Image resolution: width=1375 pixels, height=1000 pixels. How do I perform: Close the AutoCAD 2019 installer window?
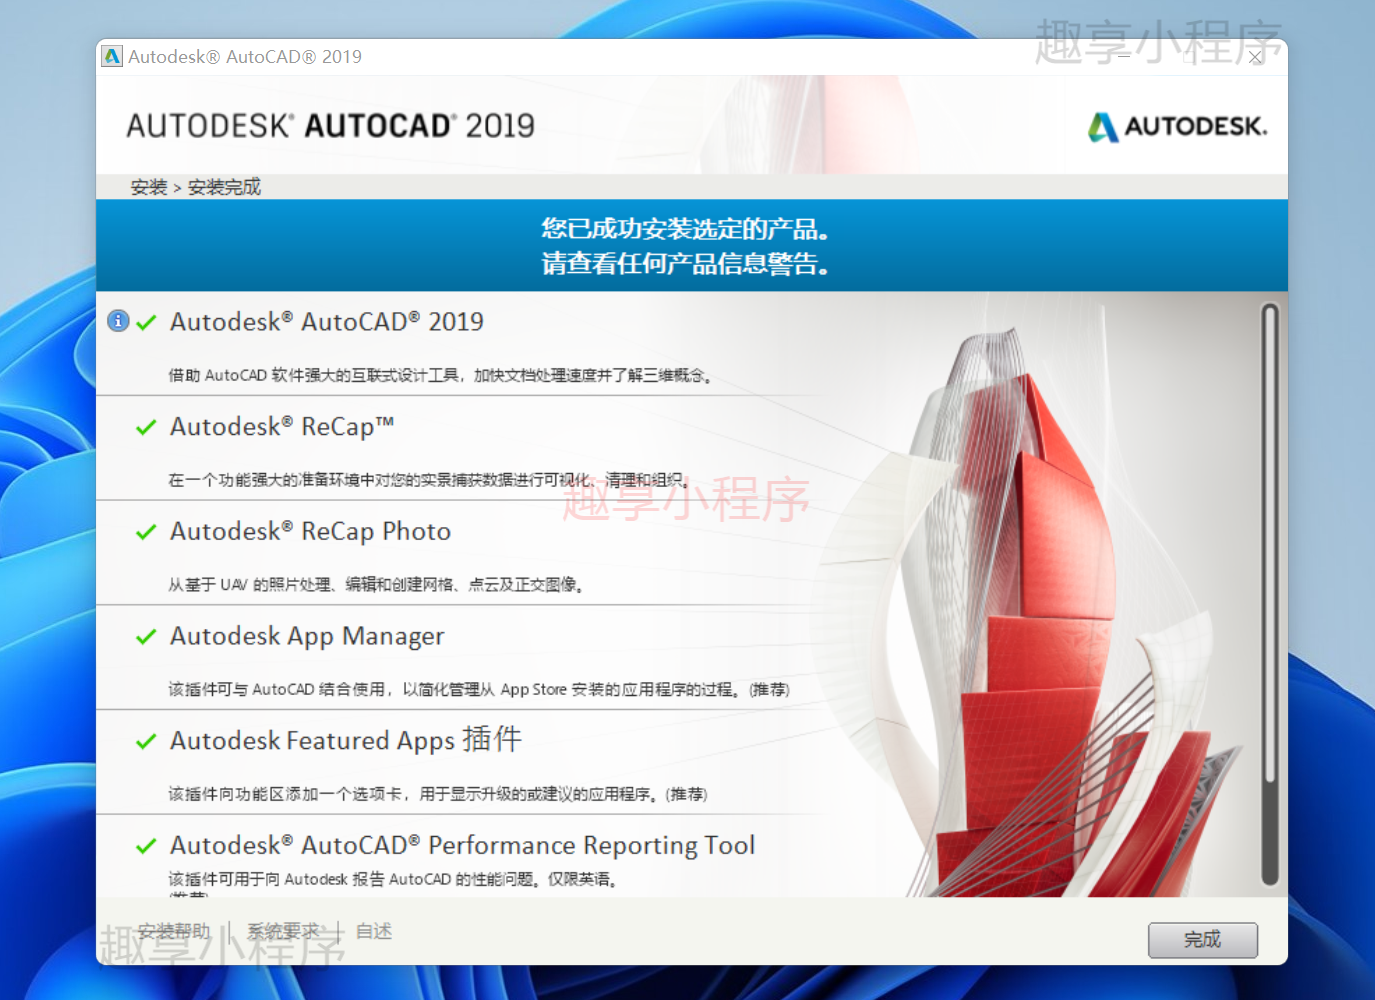pyautogui.click(x=1256, y=57)
